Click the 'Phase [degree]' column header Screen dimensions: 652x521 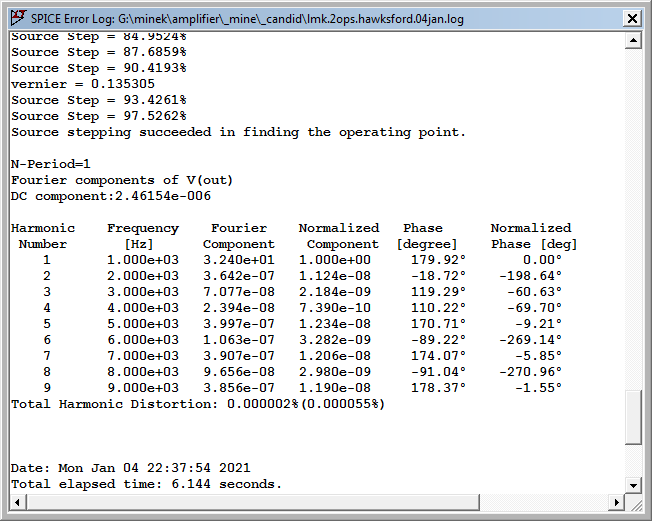[427, 236]
